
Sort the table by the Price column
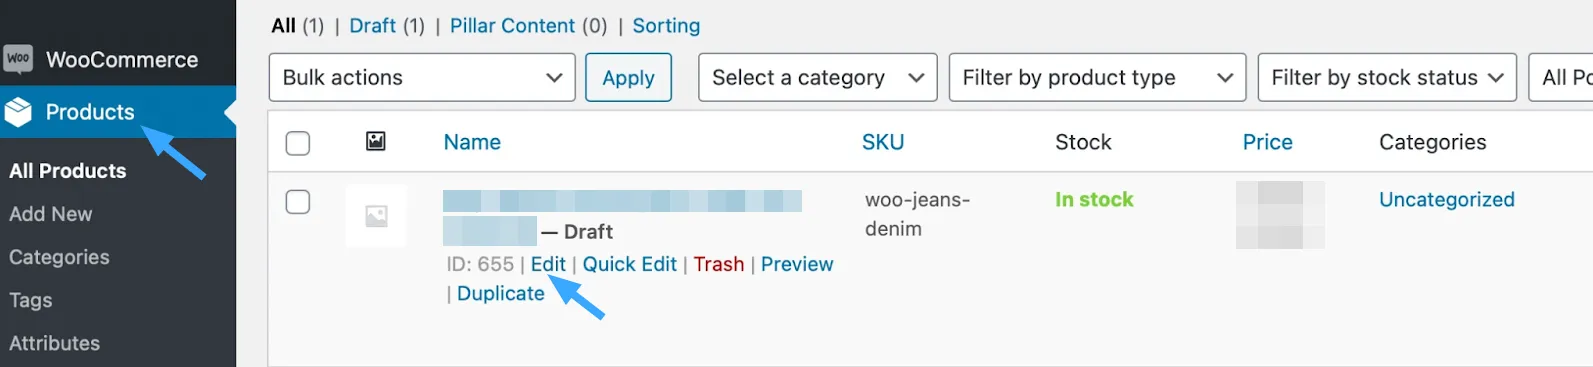(1268, 142)
